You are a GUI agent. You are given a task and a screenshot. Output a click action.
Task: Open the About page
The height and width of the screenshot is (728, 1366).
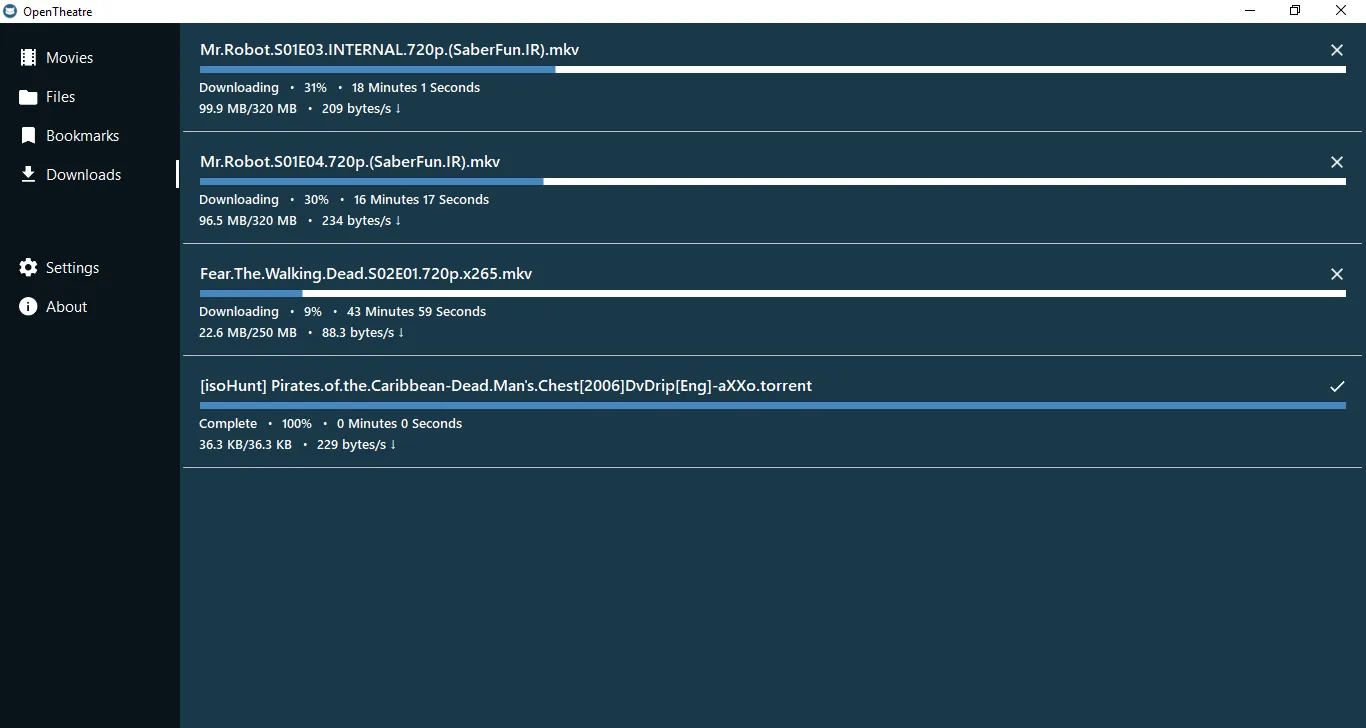(x=66, y=306)
